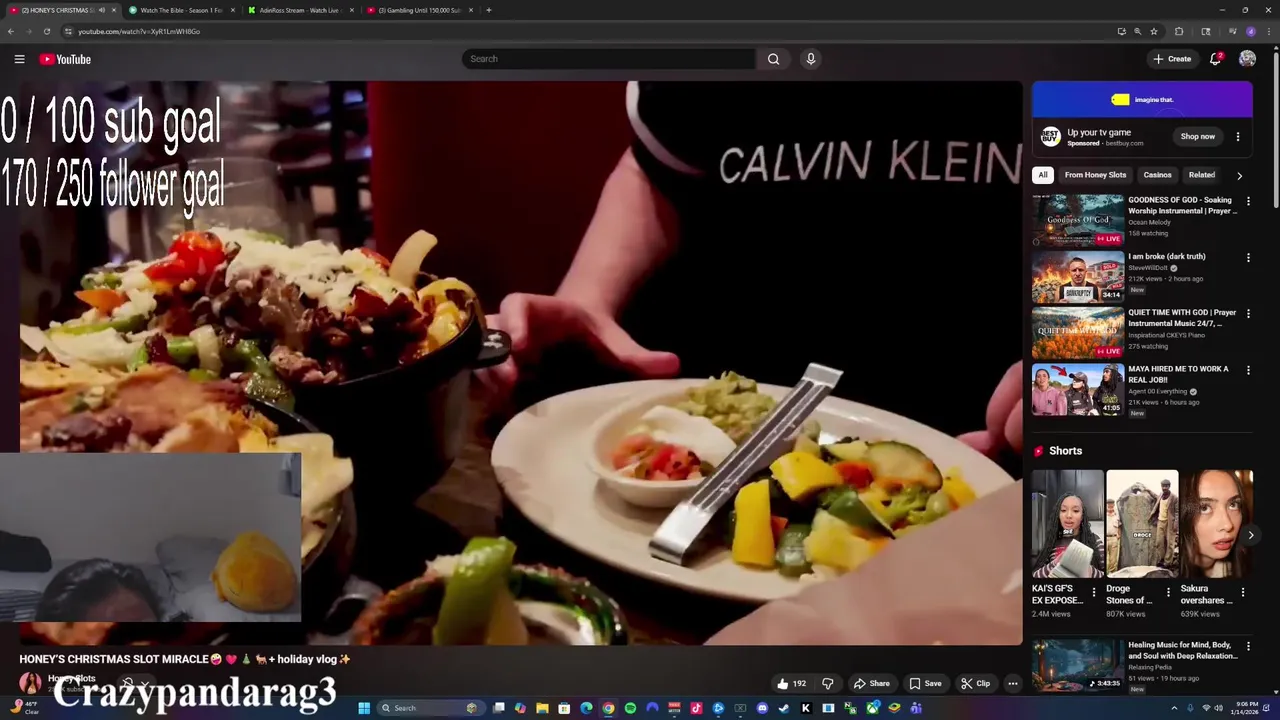Reload the page in the browser
The width and height of the screenshot is (1280, 720).
pyautogui.click(x=46, y=31)
